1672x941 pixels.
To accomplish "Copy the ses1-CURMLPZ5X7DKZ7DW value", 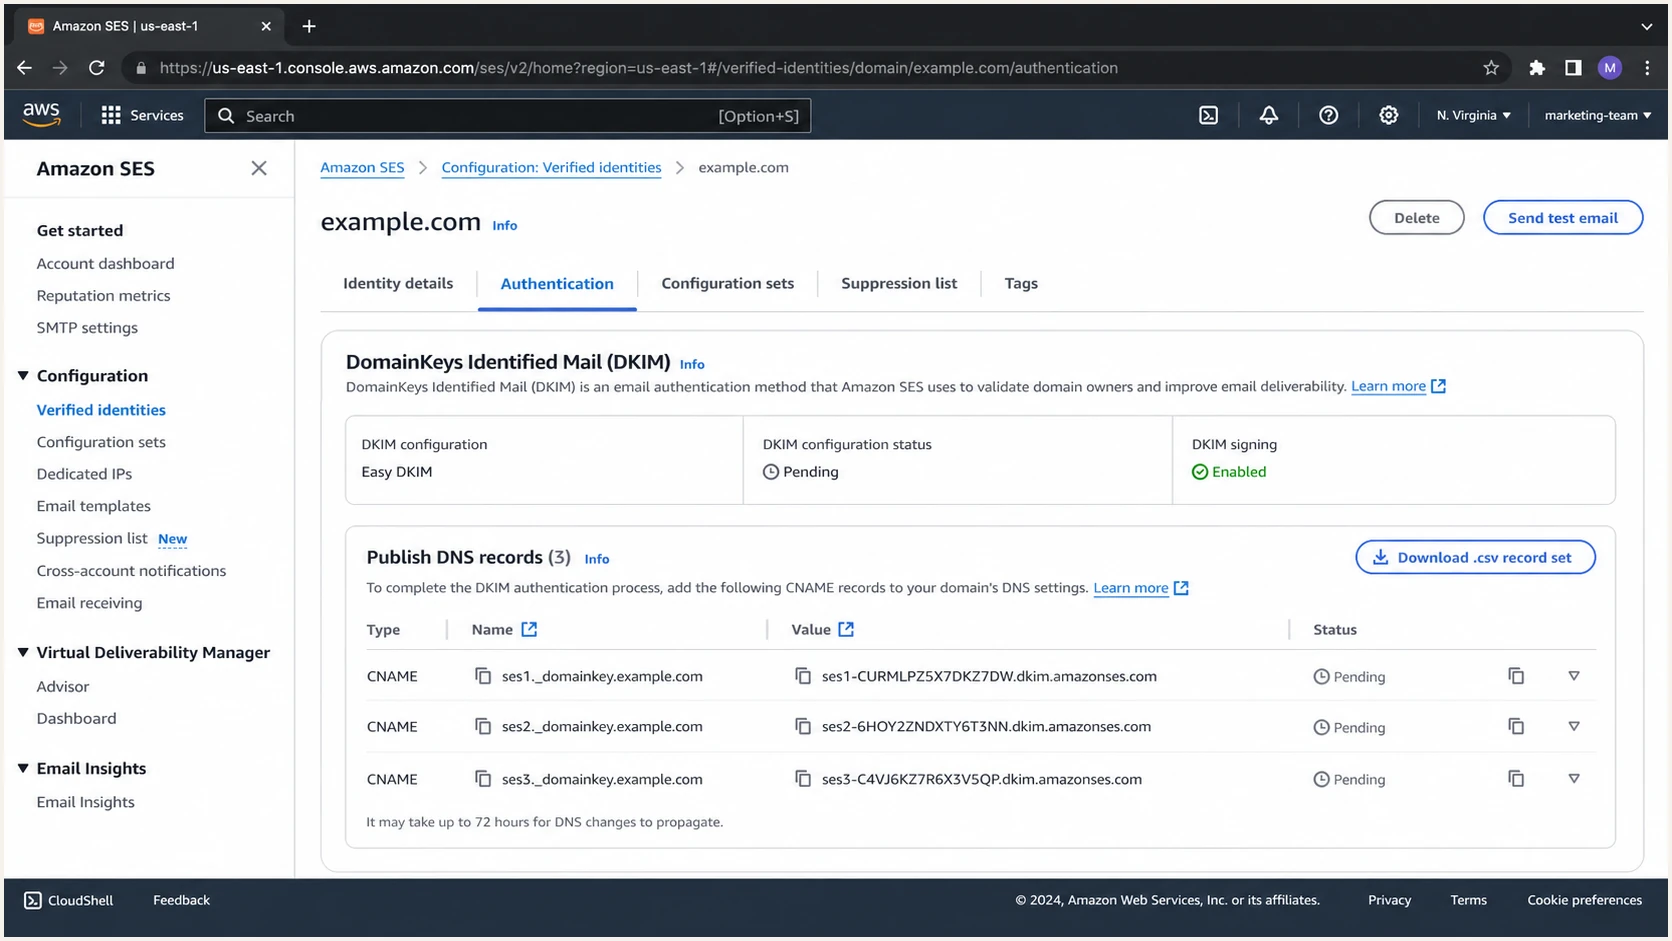I will [803, 676].
